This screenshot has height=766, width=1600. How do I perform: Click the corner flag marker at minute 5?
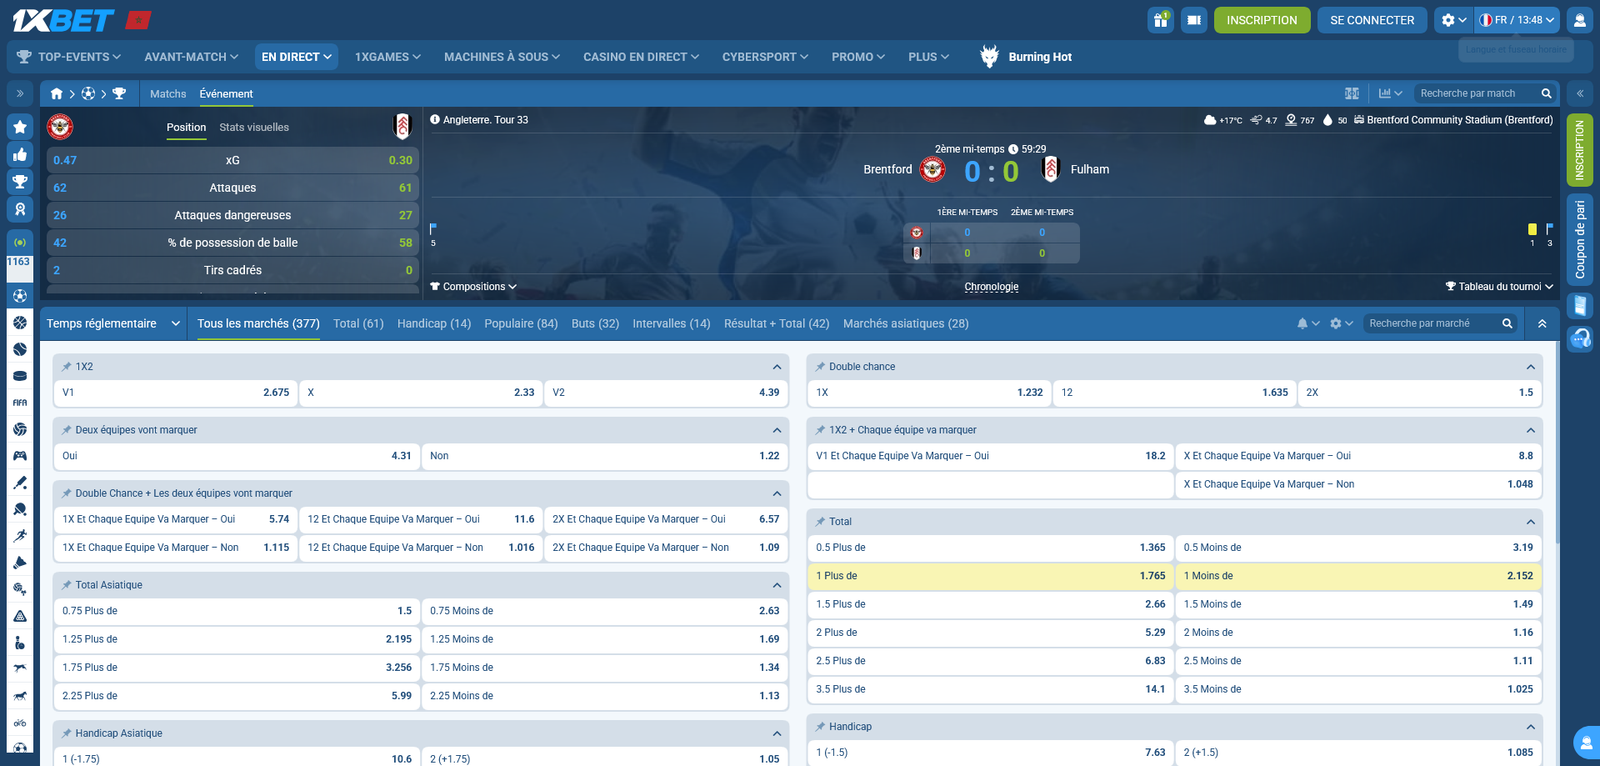point(433,229)
